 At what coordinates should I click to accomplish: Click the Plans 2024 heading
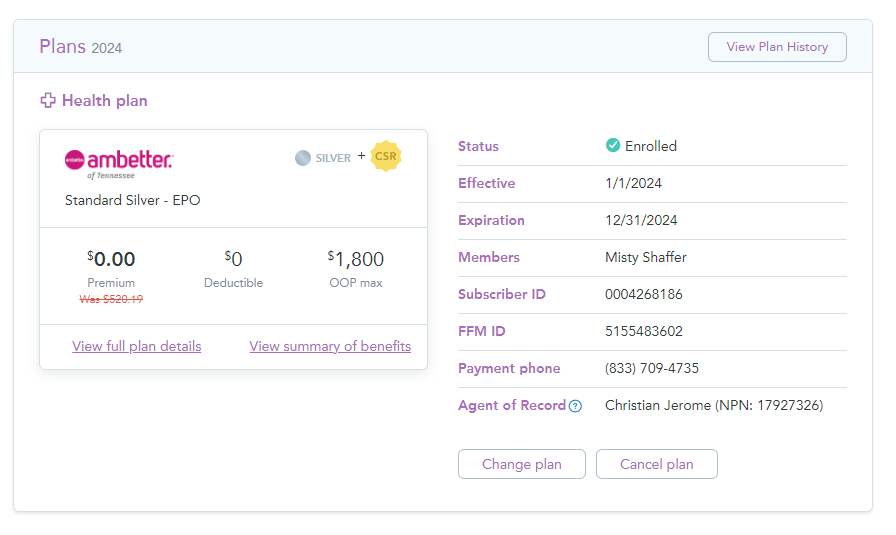[81, 47]
